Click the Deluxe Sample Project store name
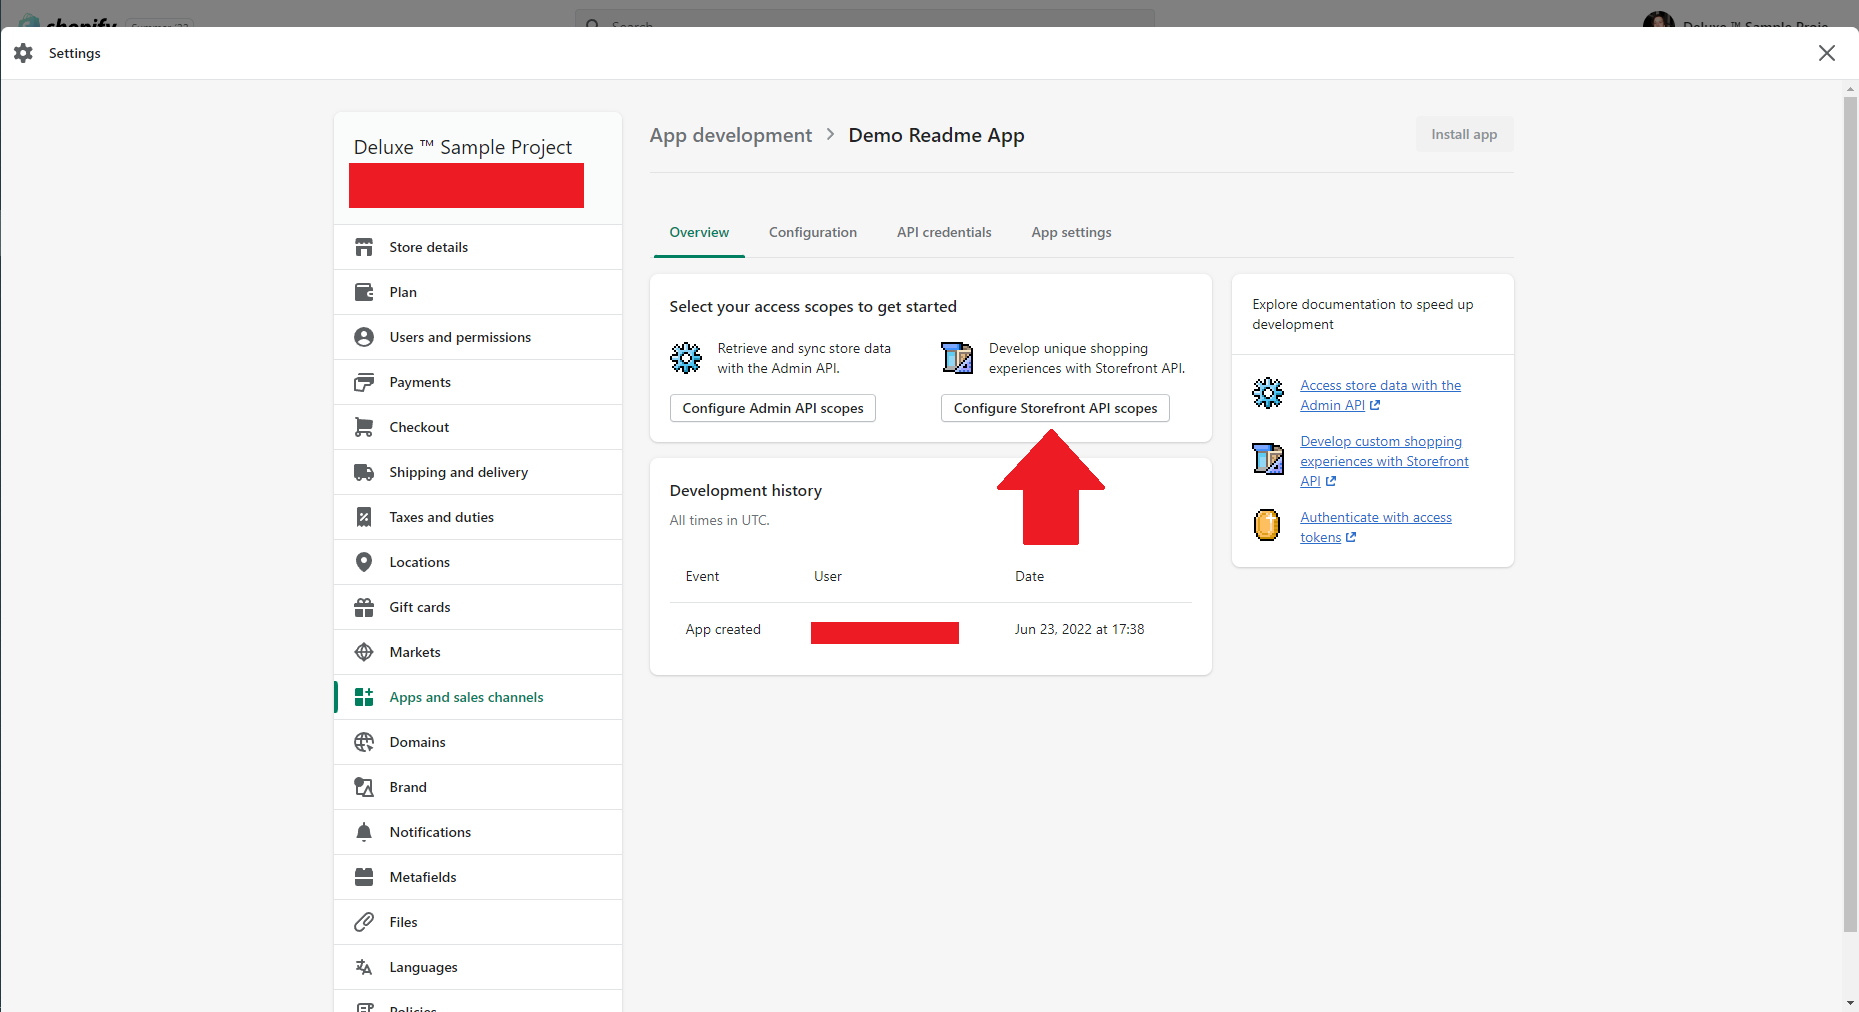The height and width of the screenshot is (1012, 1859). (463, 147)
